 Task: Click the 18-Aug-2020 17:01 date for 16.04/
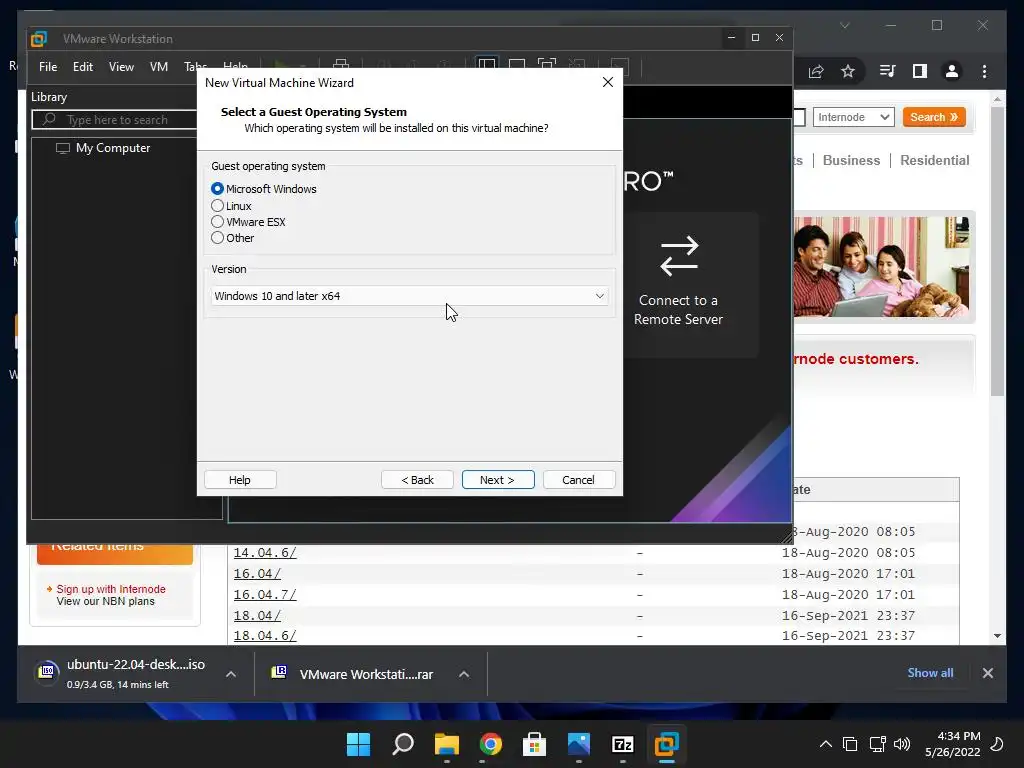tap(848, 573)
